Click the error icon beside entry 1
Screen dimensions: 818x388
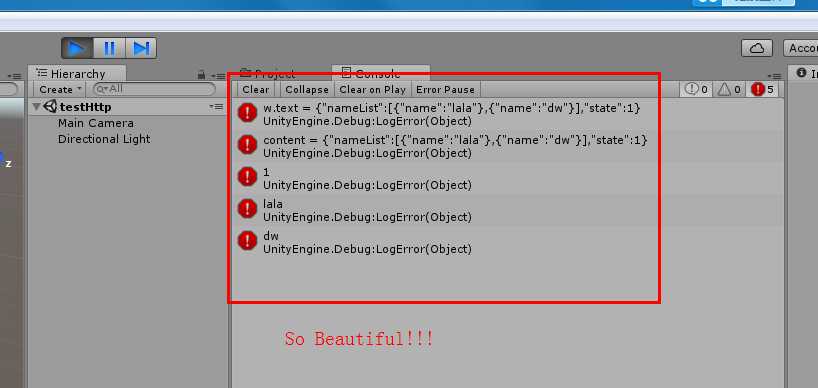[x=247, y=176]
